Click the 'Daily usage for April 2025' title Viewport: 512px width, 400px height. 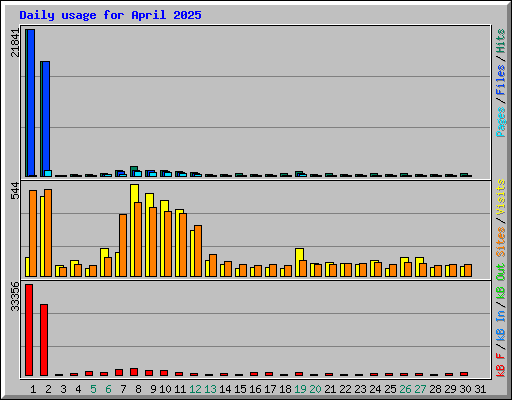pos(110,15)
